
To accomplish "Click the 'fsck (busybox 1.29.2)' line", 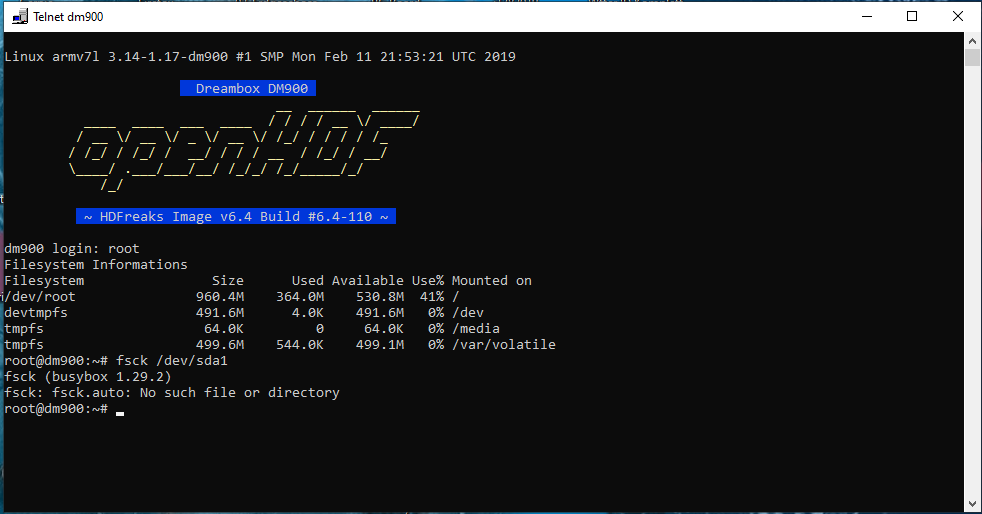I will [88, 377].
